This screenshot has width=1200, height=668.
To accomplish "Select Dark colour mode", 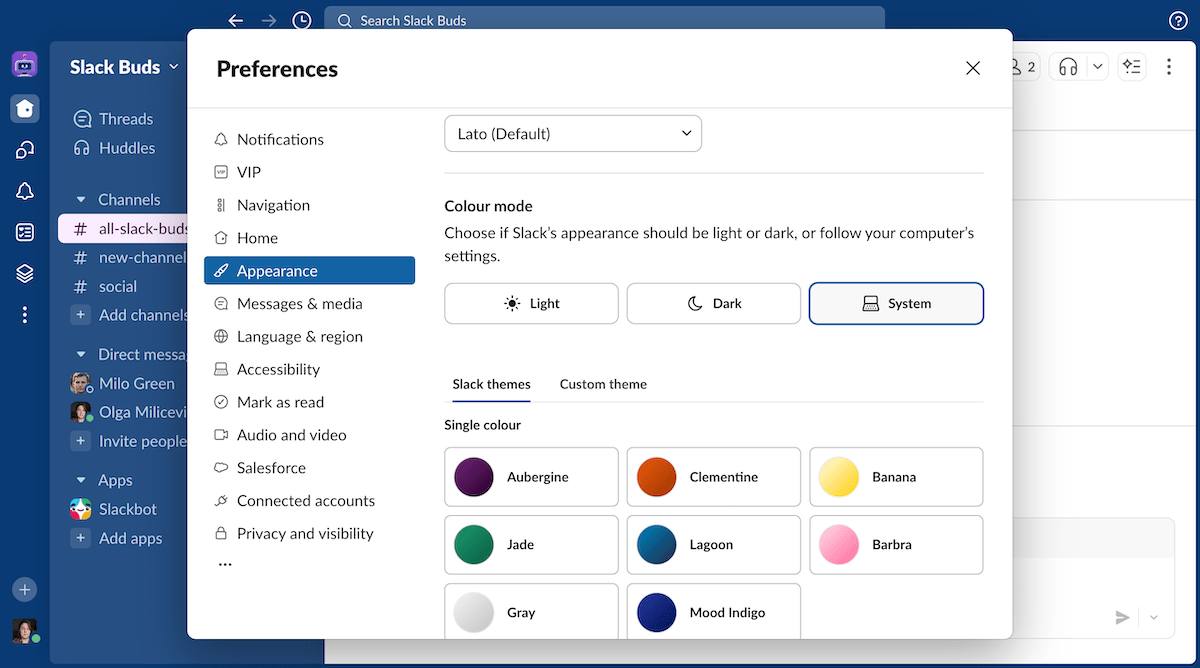I will click(714, 304).
